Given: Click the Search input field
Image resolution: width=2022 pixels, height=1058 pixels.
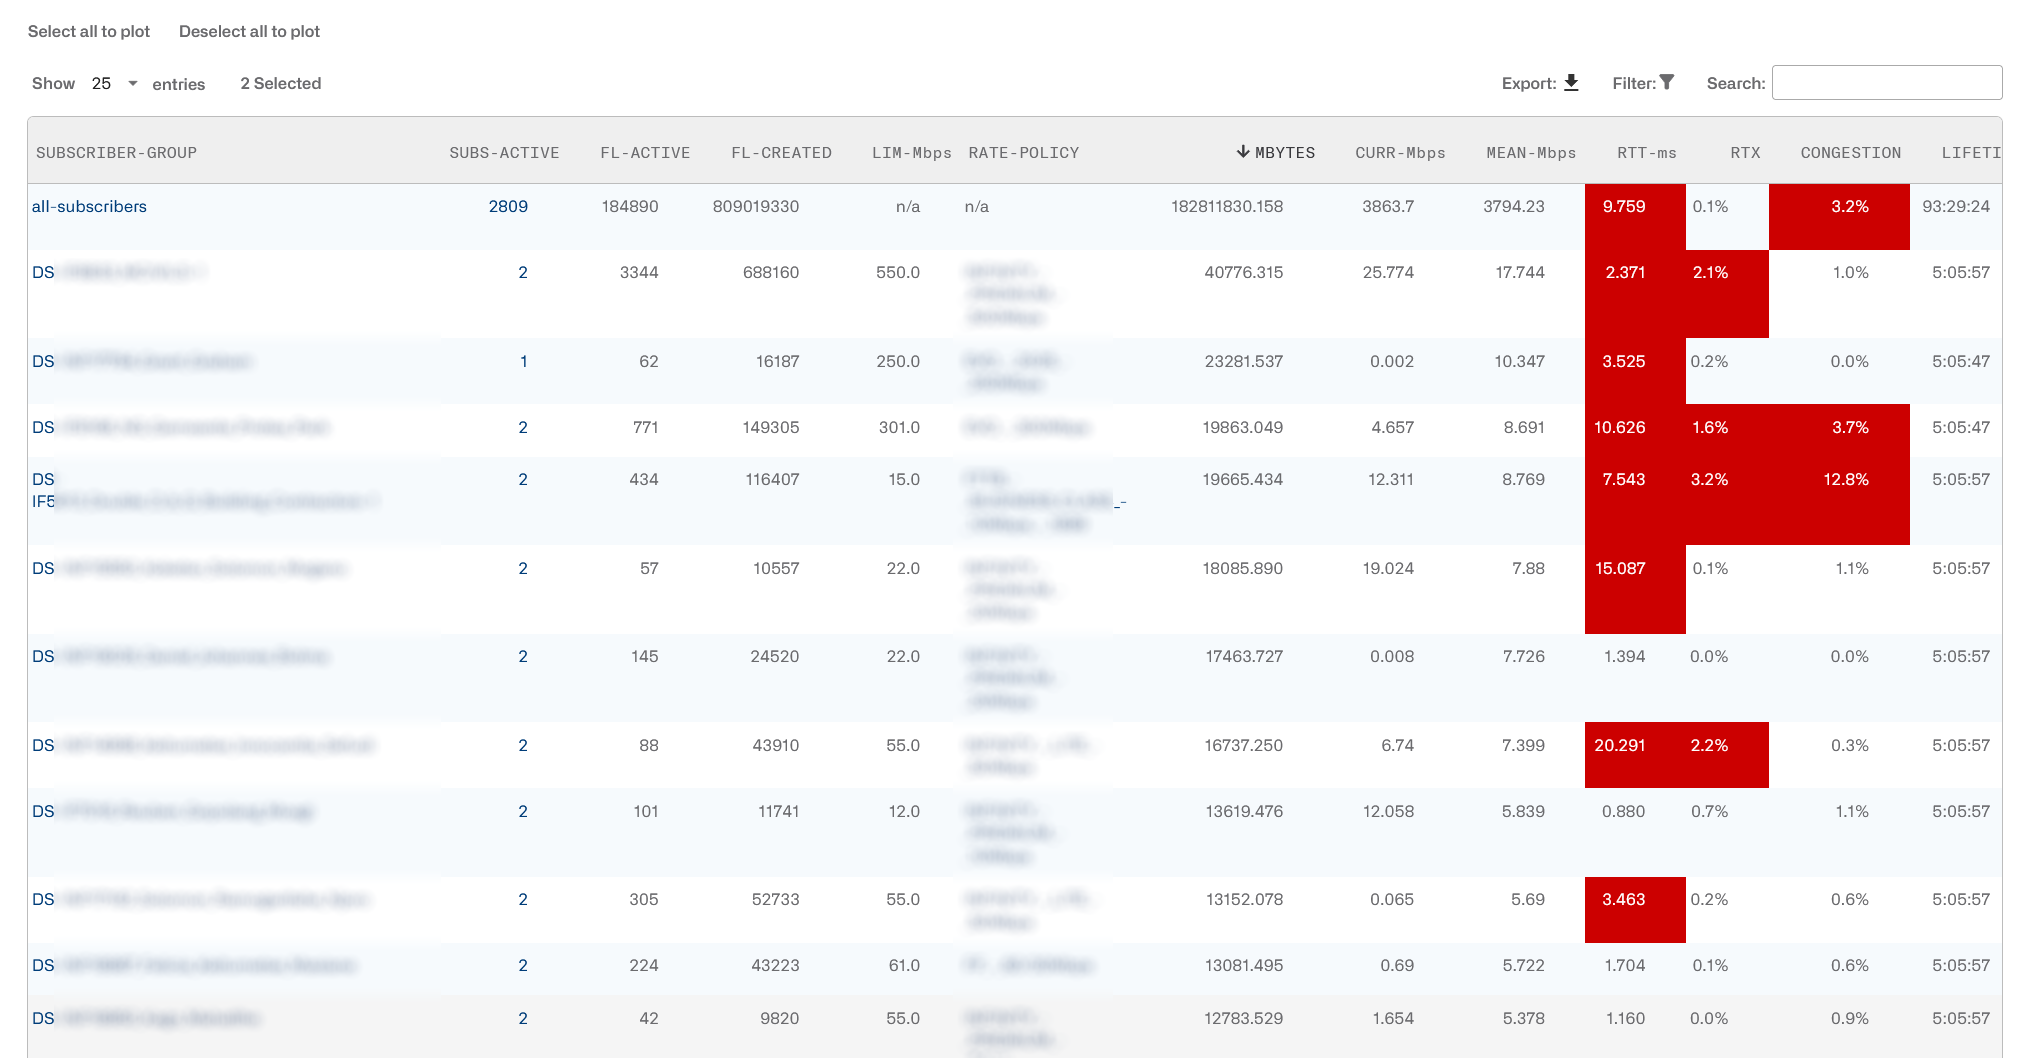Looking at the screenshot, I should click(x=1887, y=83).
